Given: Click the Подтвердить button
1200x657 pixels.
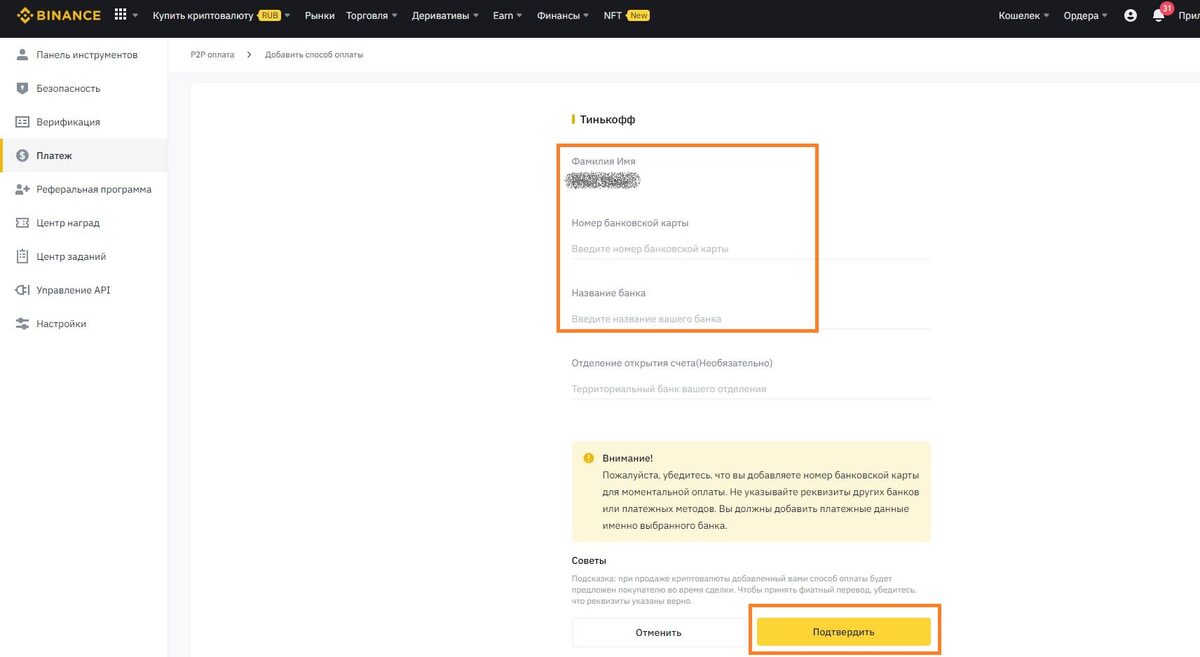Looking at the screenshot, I should (x=844, y=632).
